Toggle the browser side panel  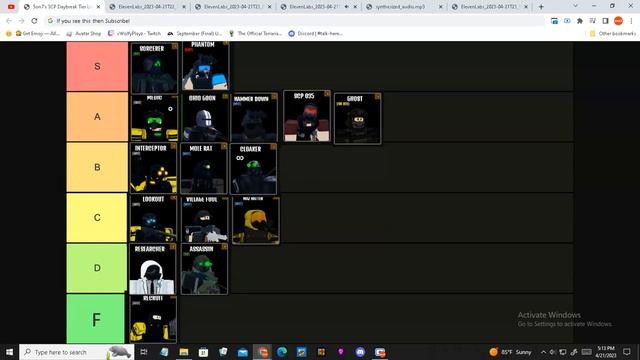605,21
